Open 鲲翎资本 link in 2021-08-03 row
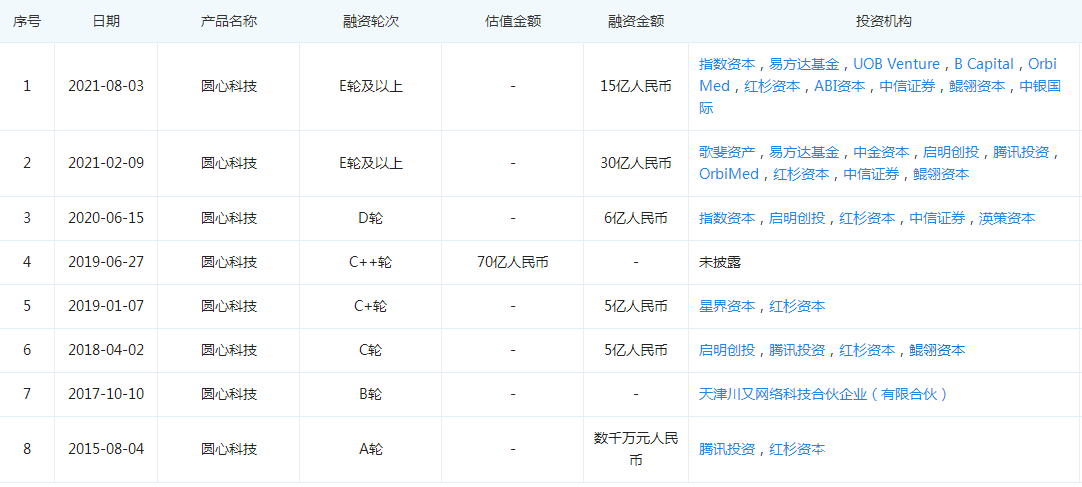 click(977, 87)
